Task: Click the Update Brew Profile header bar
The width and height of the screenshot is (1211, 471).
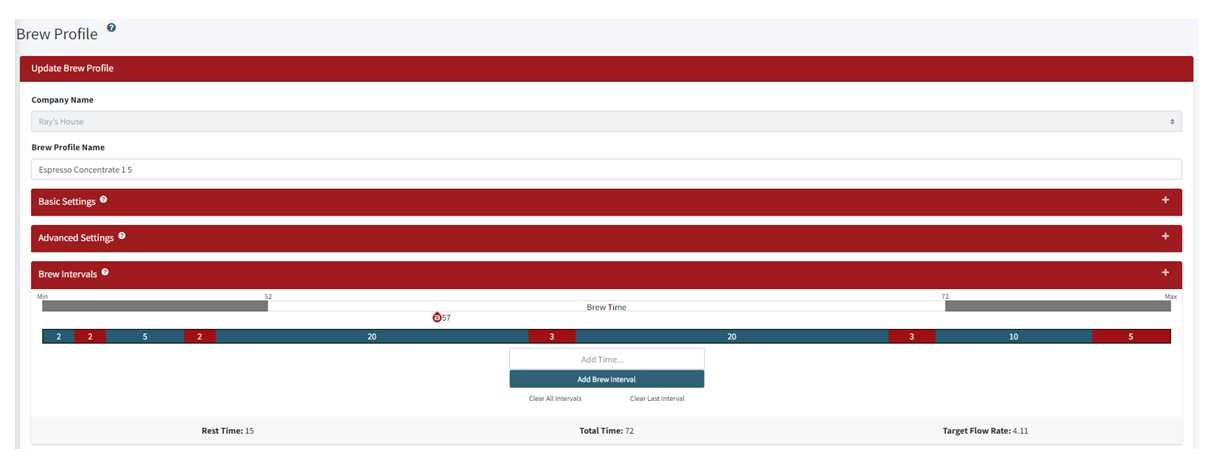Action: (606, 68)
